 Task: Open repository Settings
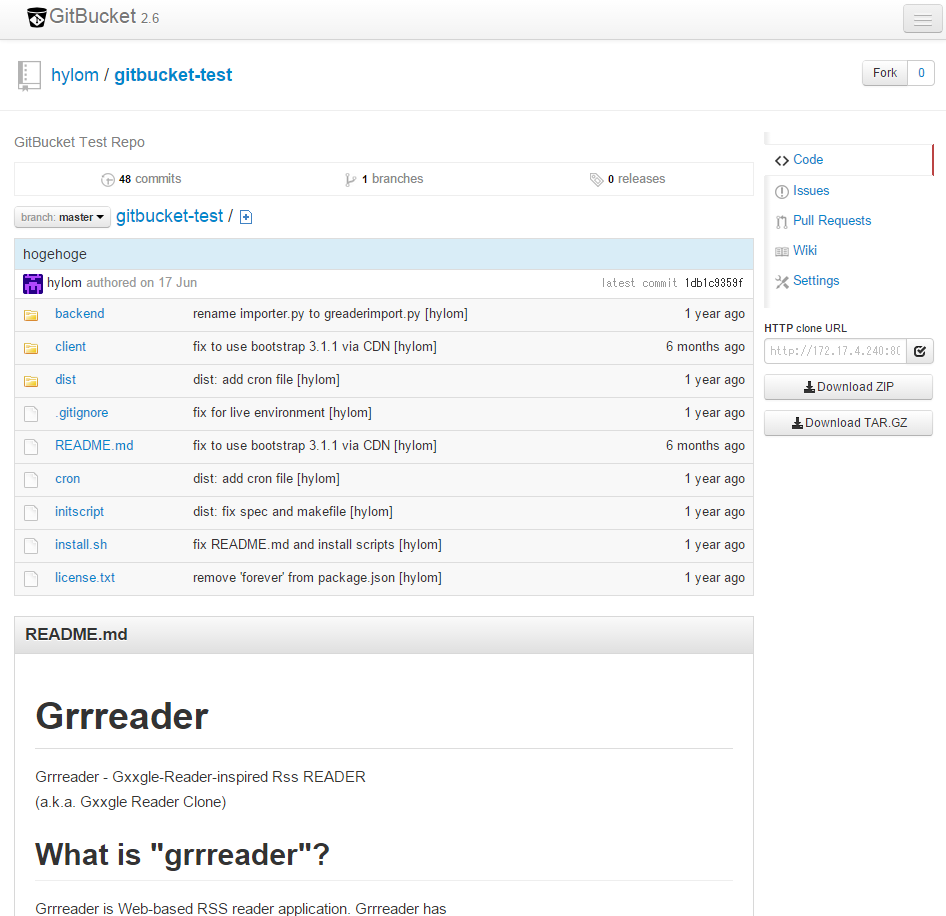(815, 281)
